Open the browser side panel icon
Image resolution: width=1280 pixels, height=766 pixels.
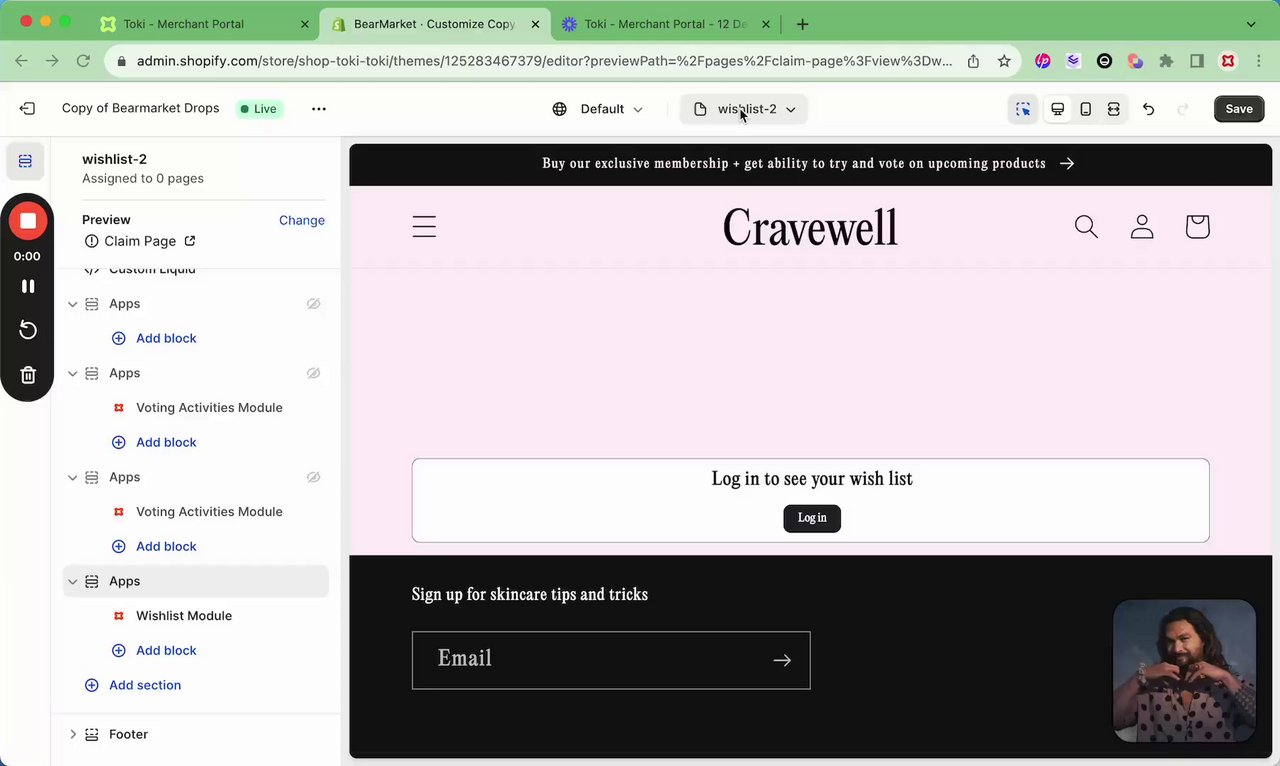point(1197,61)
